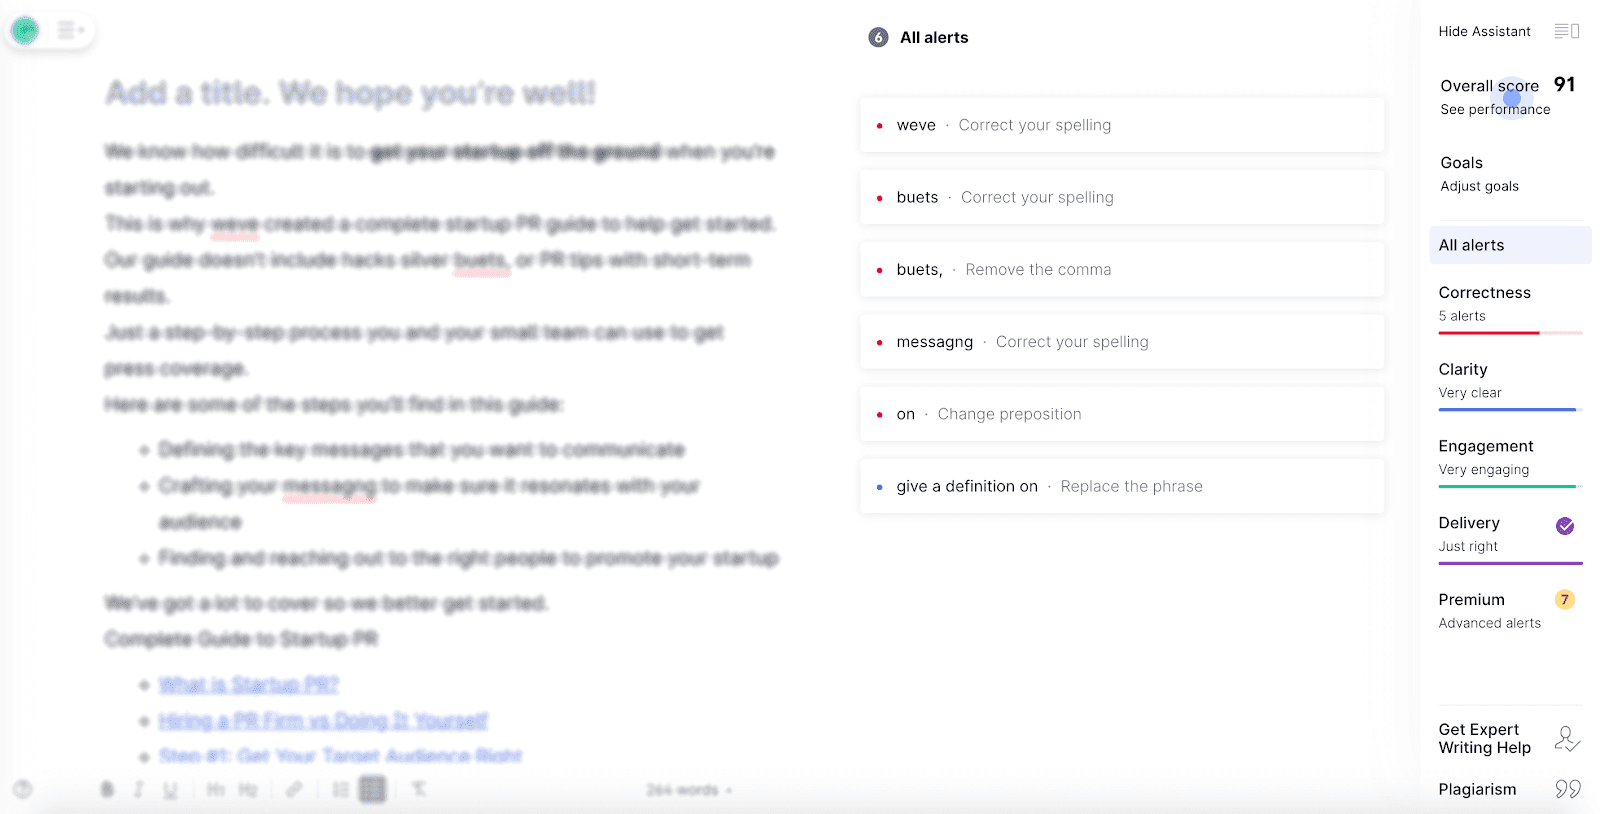
Task: Click See performance under Overall score
Action: 1495,110
